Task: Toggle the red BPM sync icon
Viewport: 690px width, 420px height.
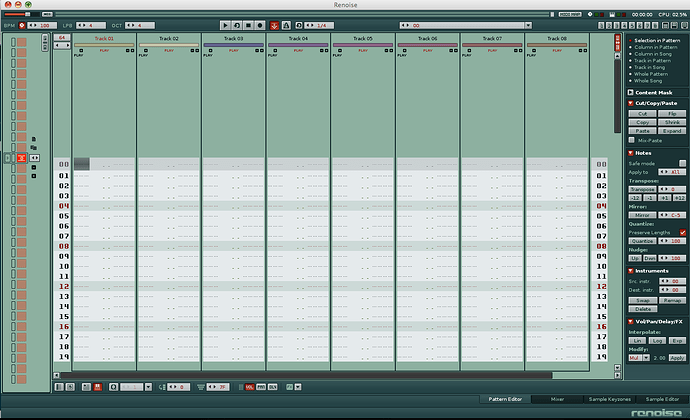Action: point(22,26)
